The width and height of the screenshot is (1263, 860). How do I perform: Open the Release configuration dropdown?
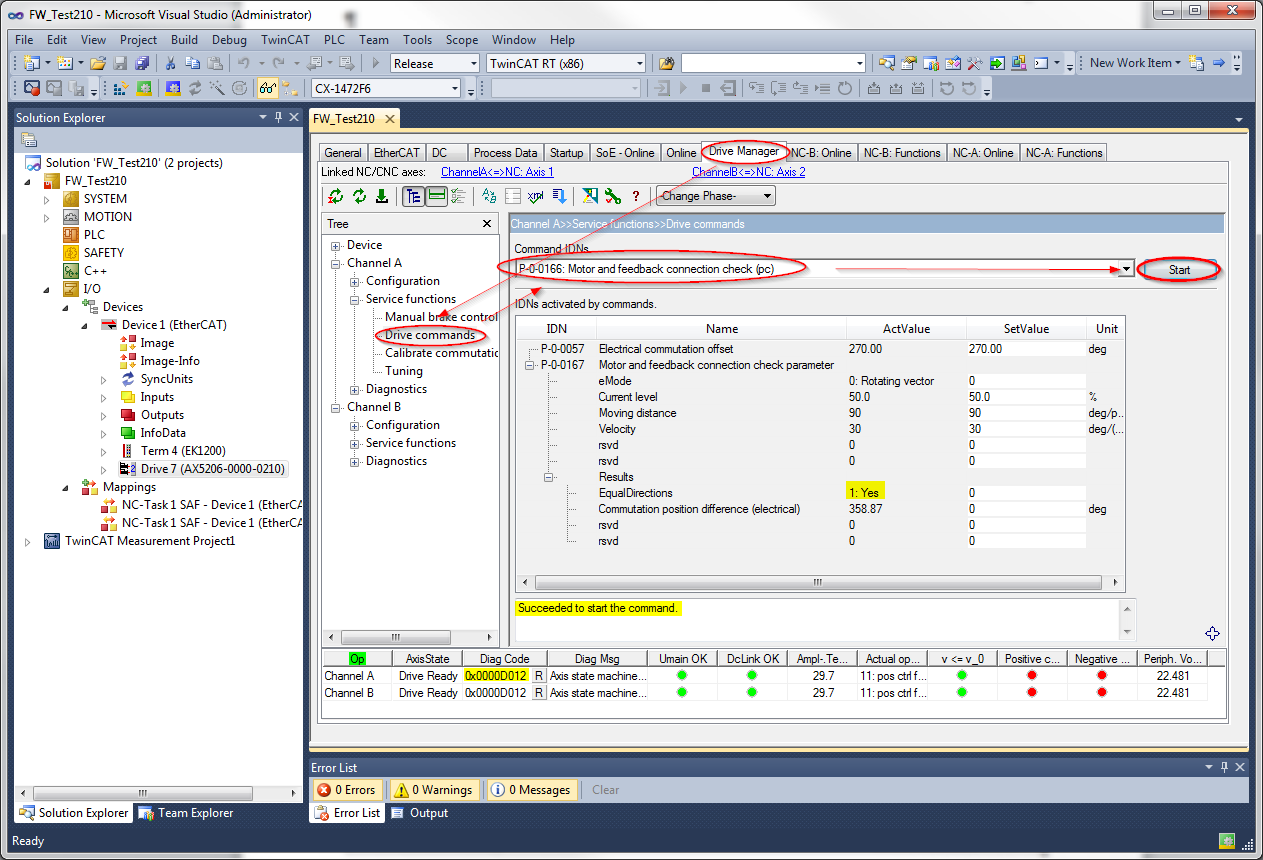coord(472,63)
